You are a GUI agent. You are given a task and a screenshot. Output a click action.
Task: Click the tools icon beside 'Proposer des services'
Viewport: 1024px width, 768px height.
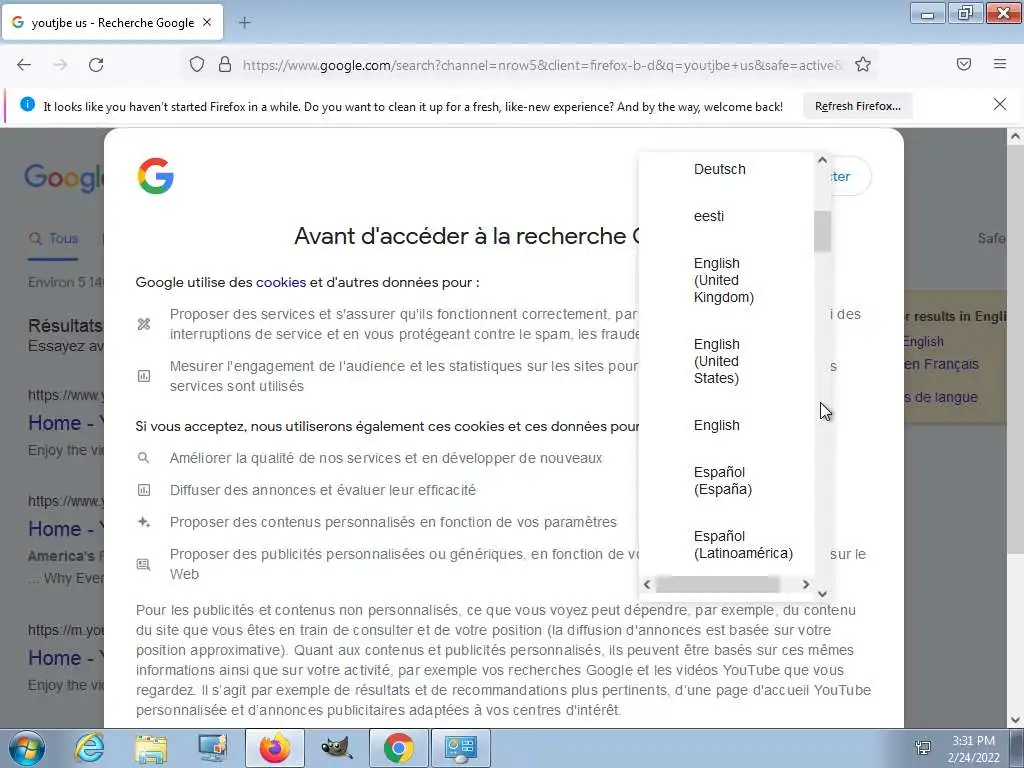tap(144, 324)
